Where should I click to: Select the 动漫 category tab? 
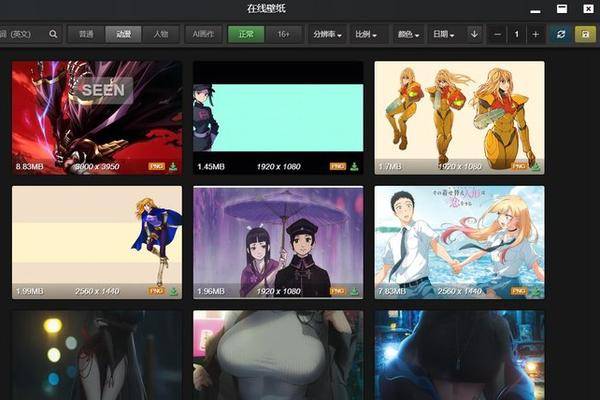(123, 34)
